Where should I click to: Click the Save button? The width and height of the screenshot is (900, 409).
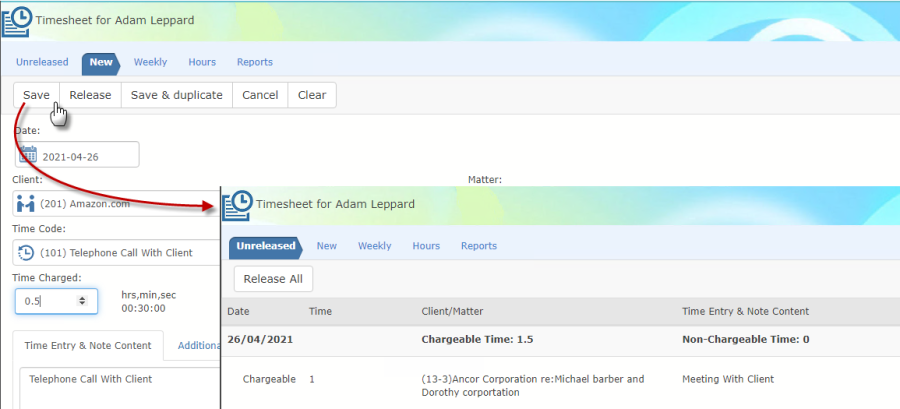point(37,95)
